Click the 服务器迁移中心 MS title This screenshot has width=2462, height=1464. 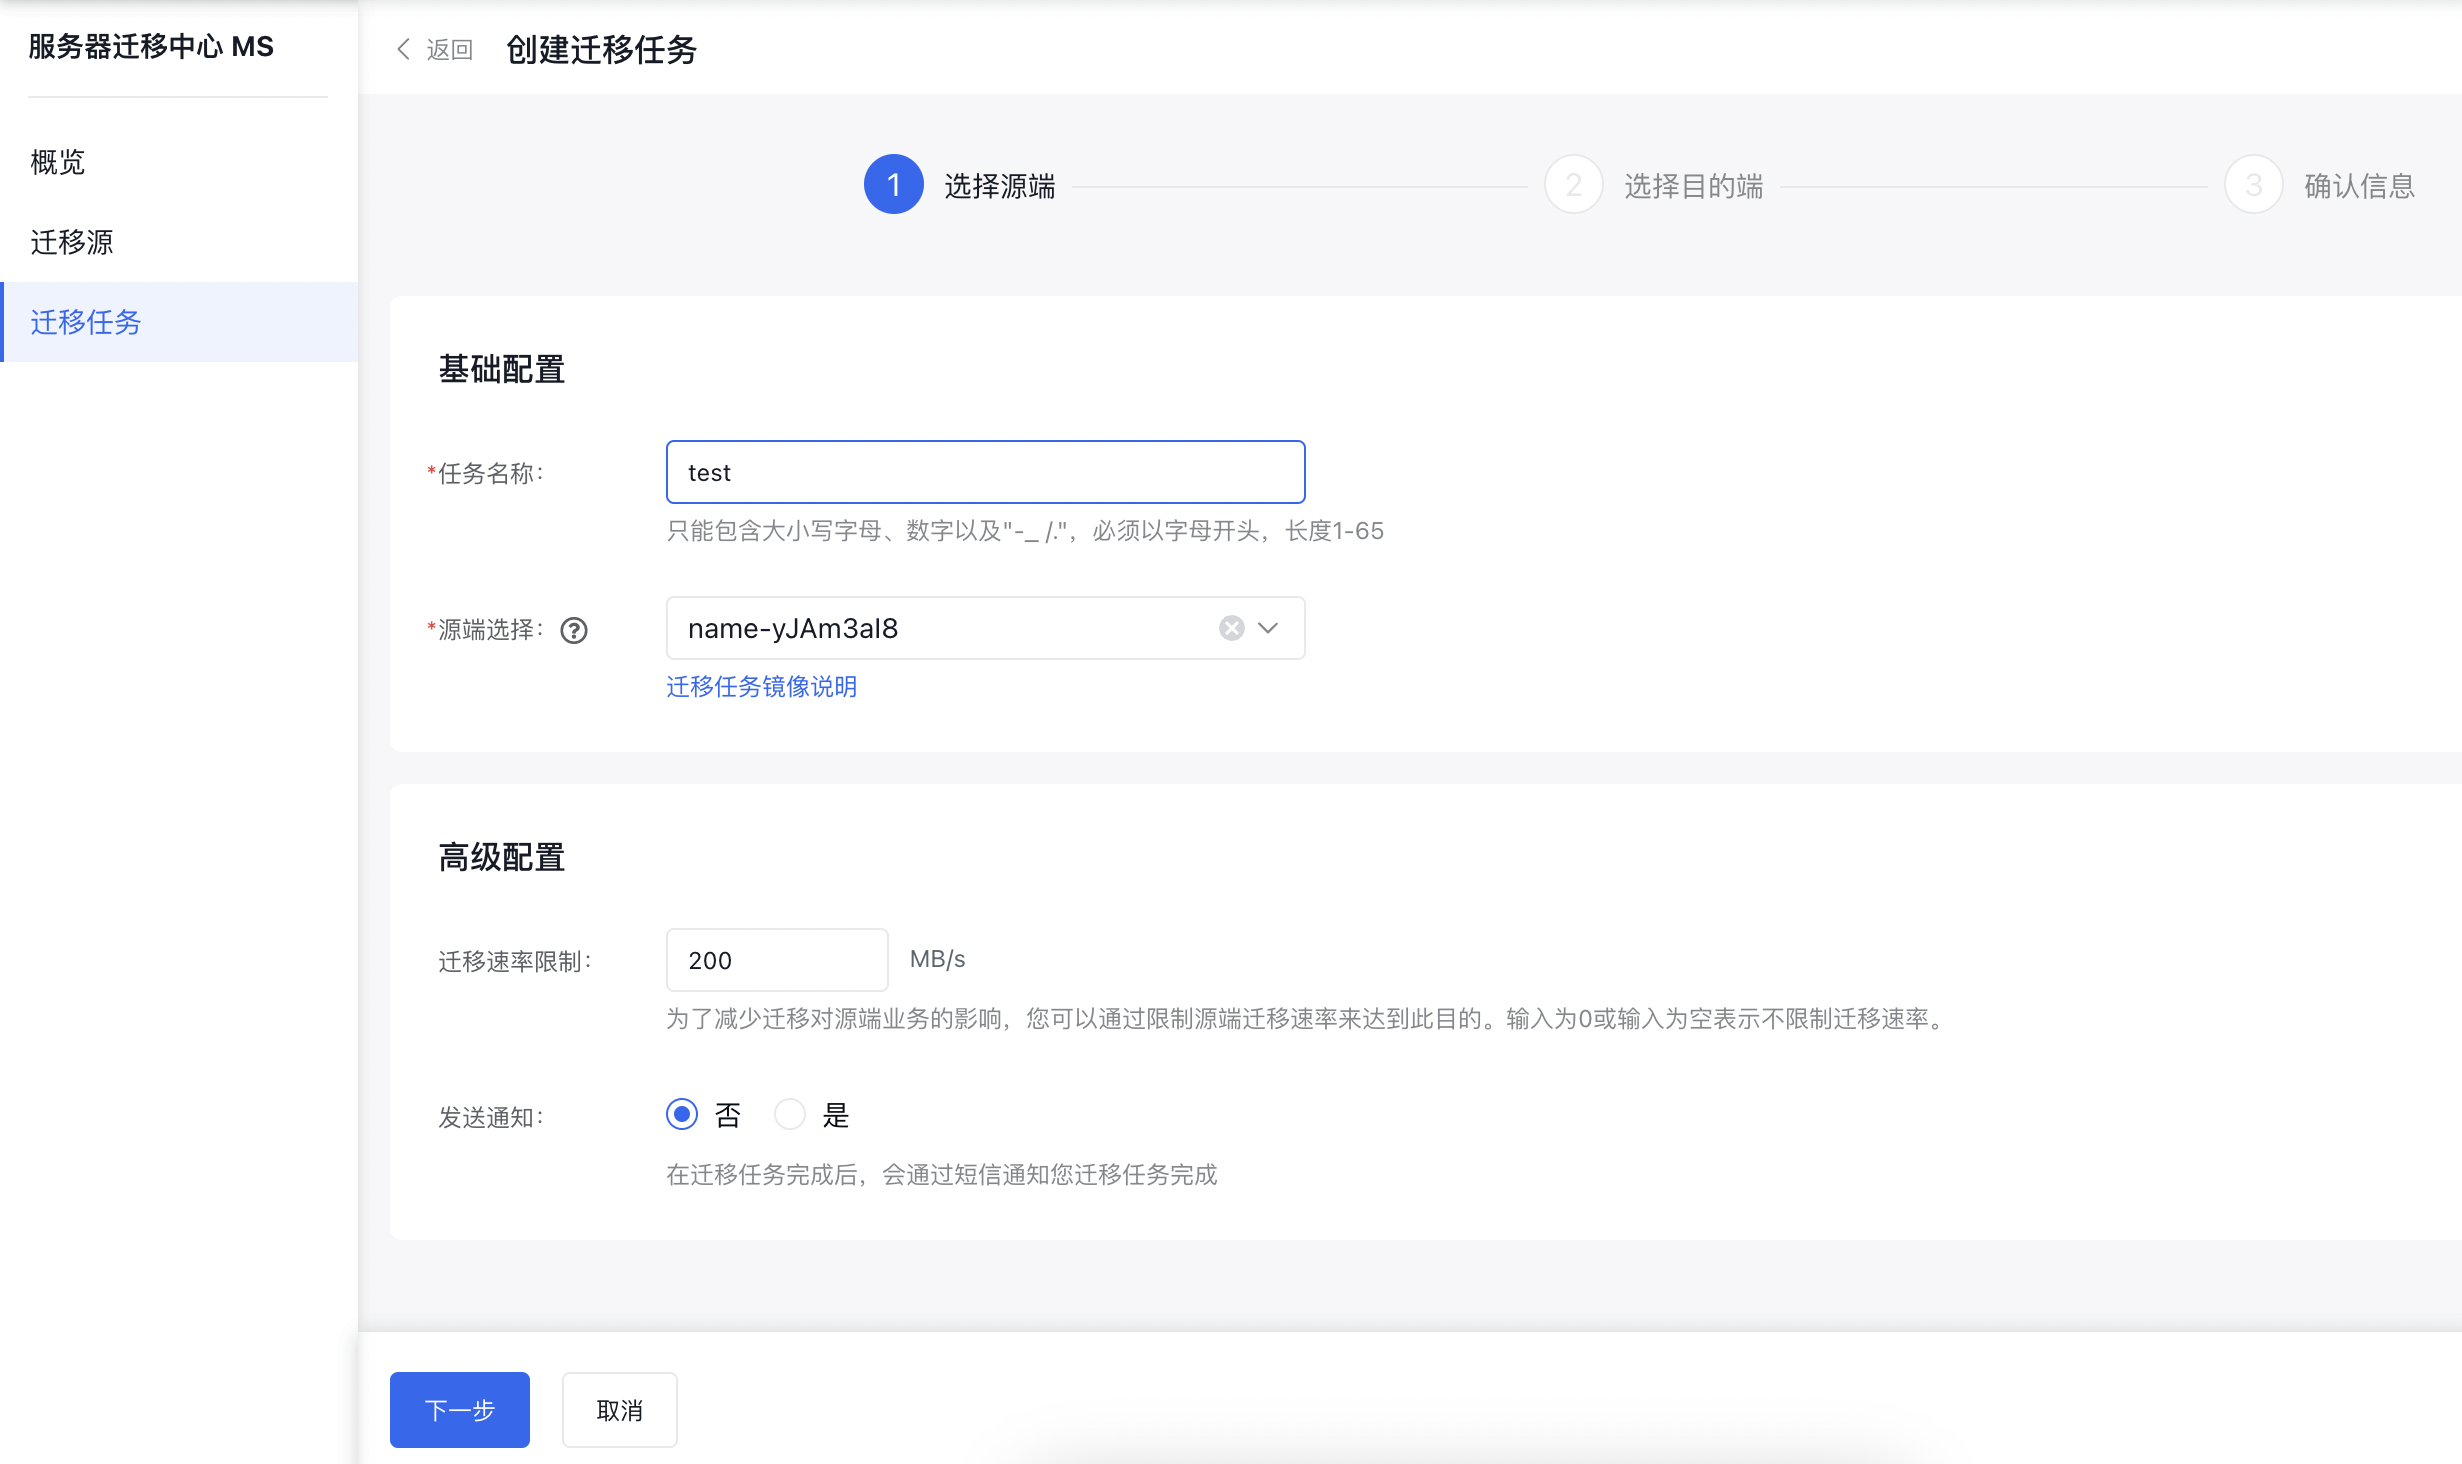click(x=151, y=47)
